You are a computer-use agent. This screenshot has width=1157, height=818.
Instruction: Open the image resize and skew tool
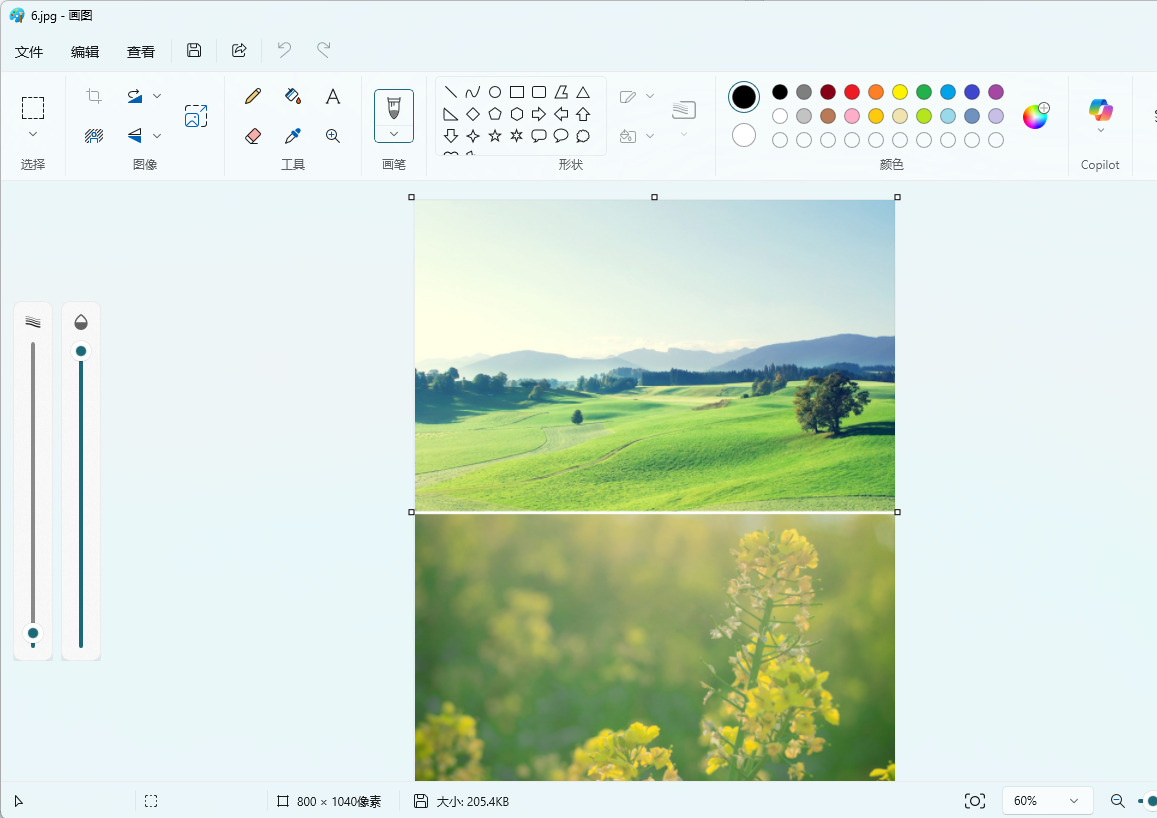tap(196, 116)
